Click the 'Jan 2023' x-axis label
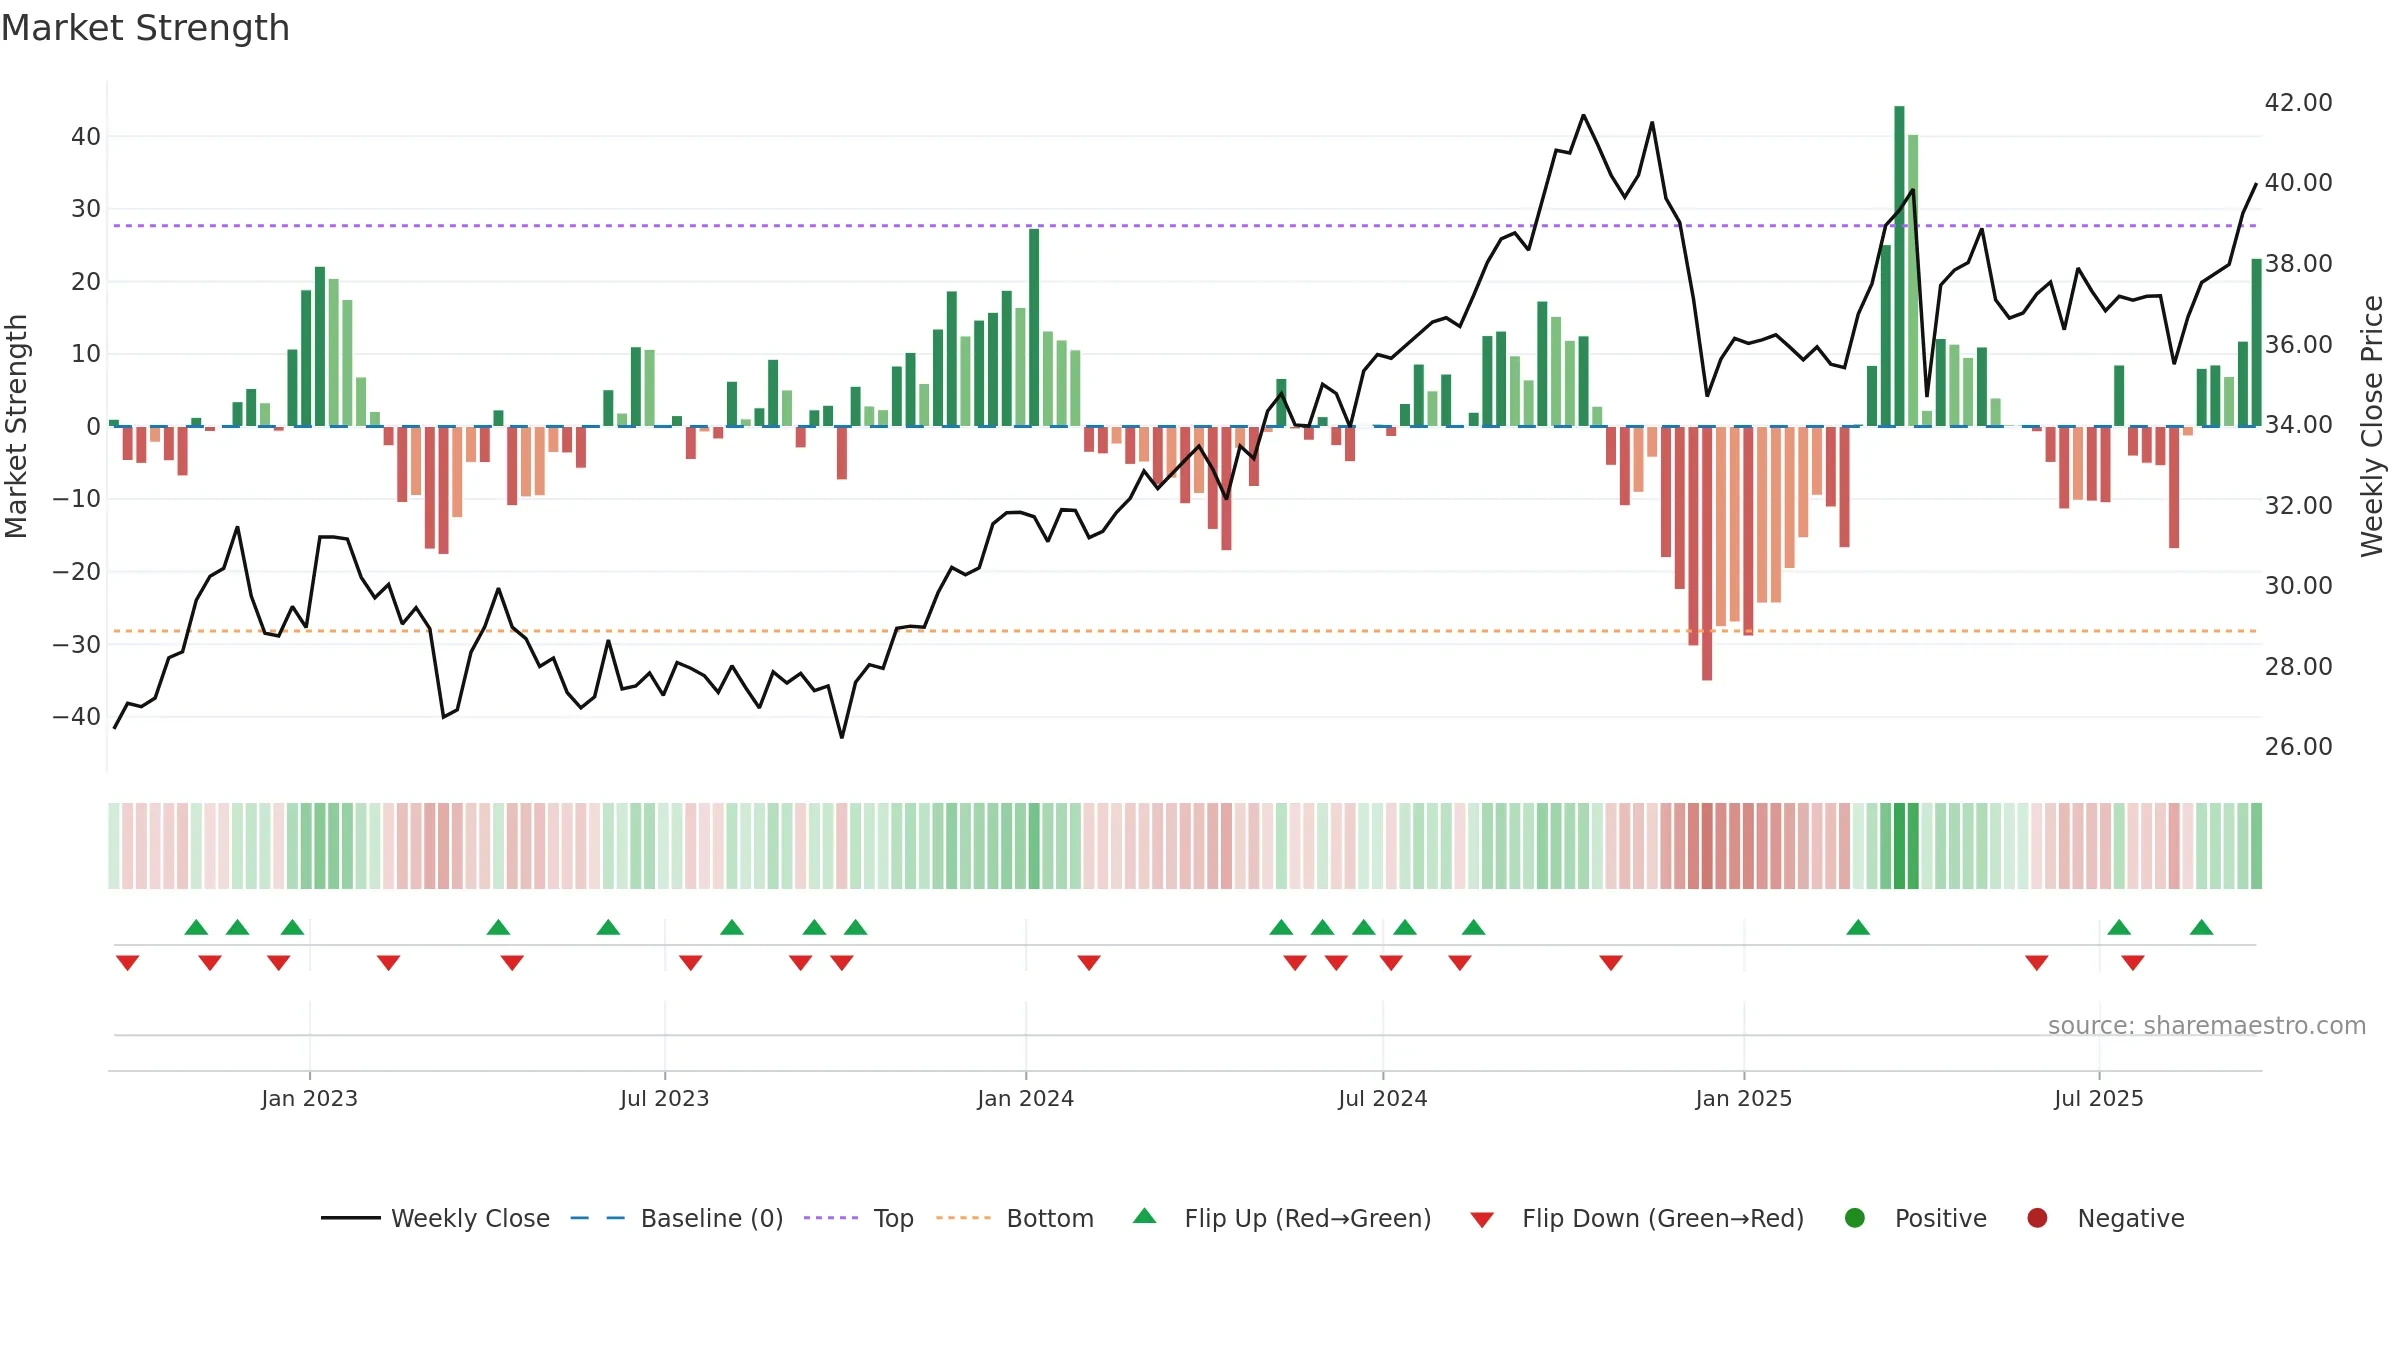Screen dimensions: 2400x1350 309,1098
